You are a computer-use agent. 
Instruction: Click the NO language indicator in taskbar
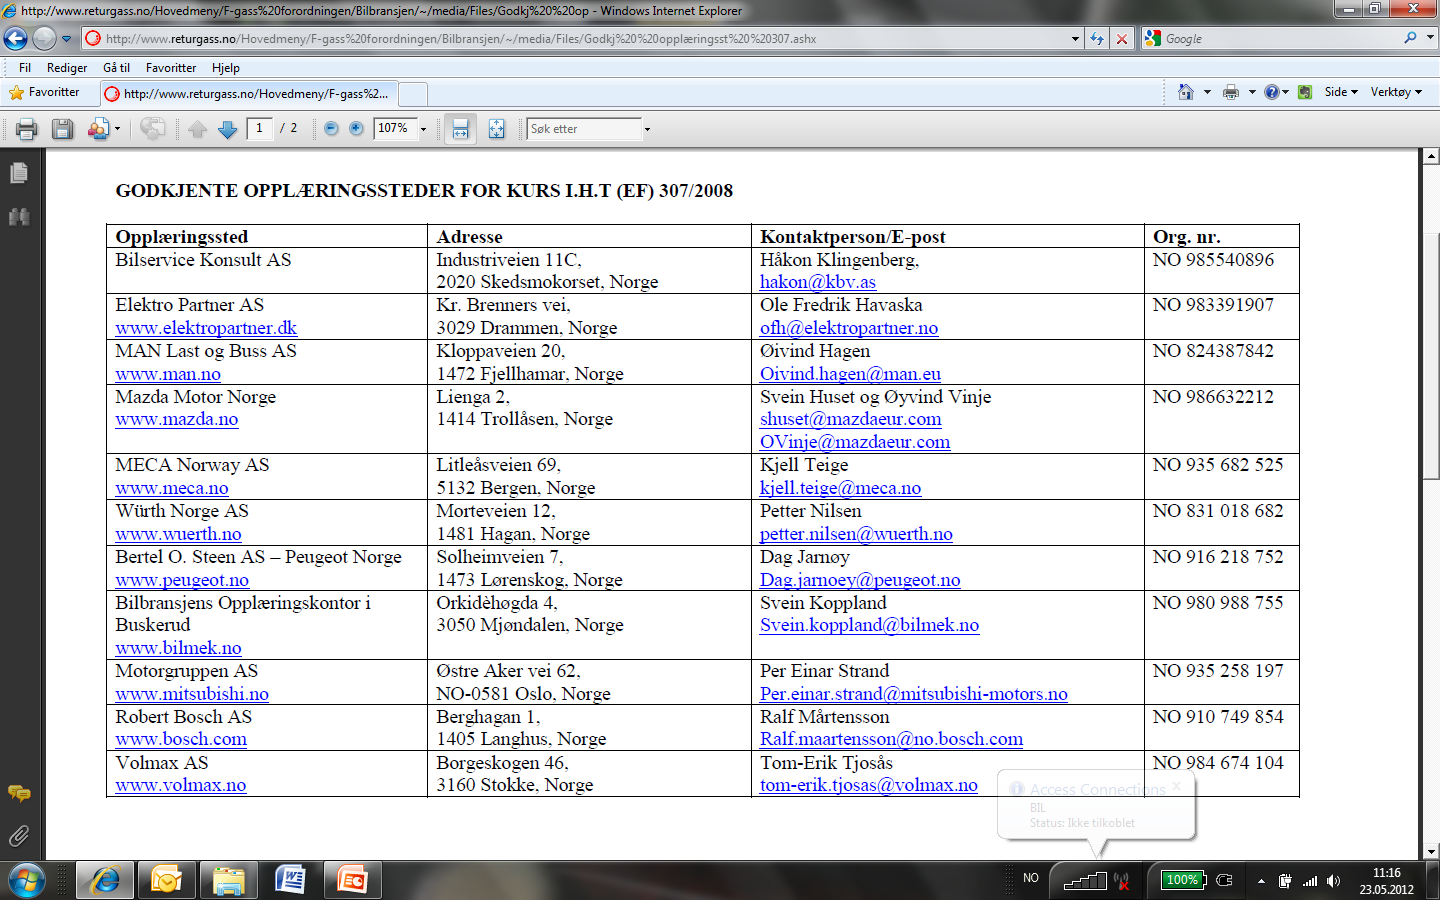tap(1031, 878)
